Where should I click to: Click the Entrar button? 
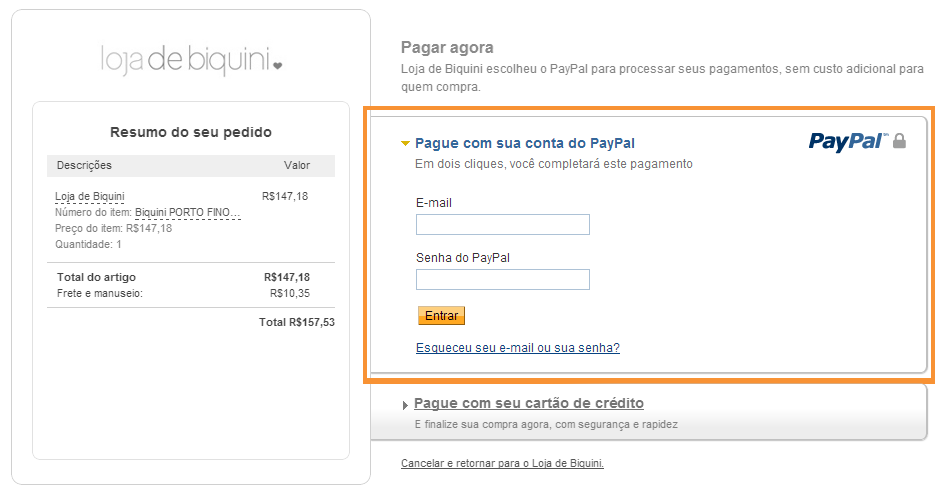(441, 316)
